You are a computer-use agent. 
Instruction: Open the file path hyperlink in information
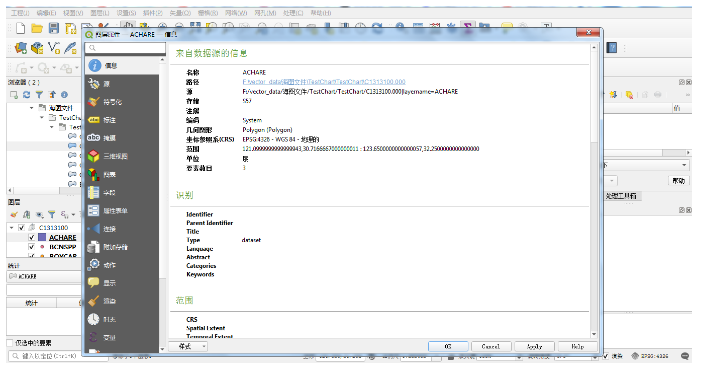pyautogui.click(x=324, y=82)
